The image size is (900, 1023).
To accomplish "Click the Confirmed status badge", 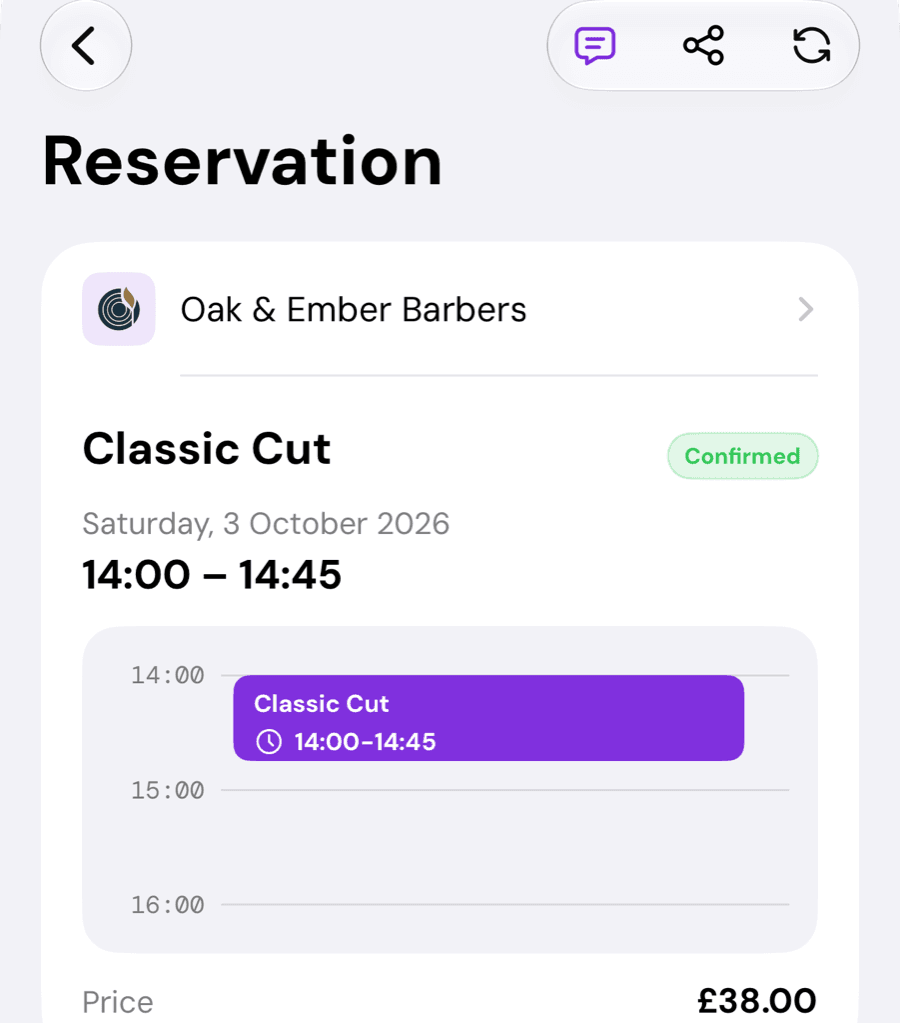I will (743, 456).
